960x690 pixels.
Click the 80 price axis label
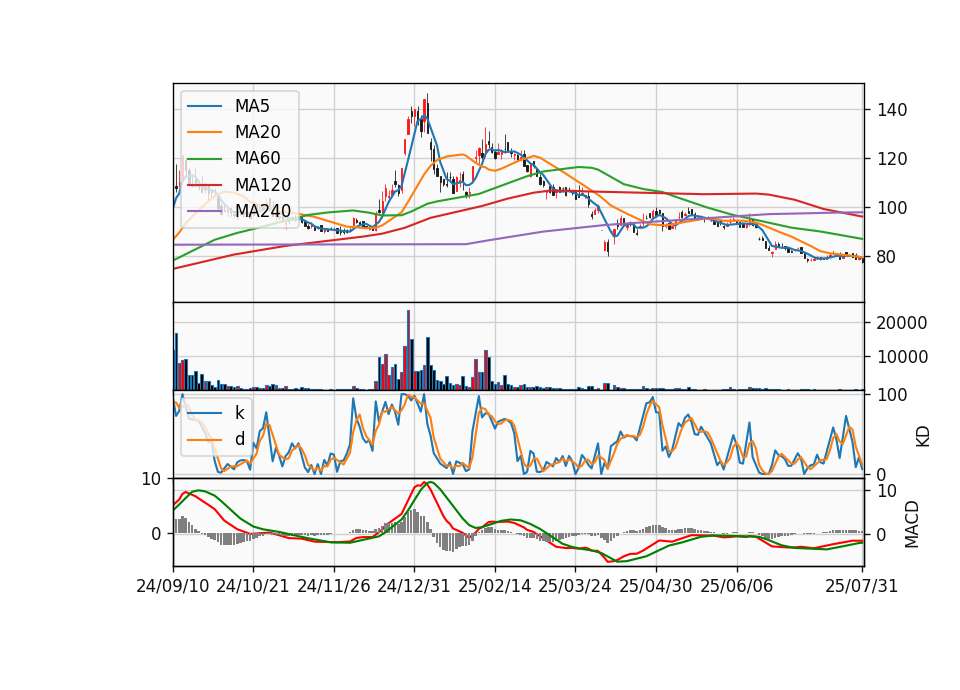click(x=886, y=257)
